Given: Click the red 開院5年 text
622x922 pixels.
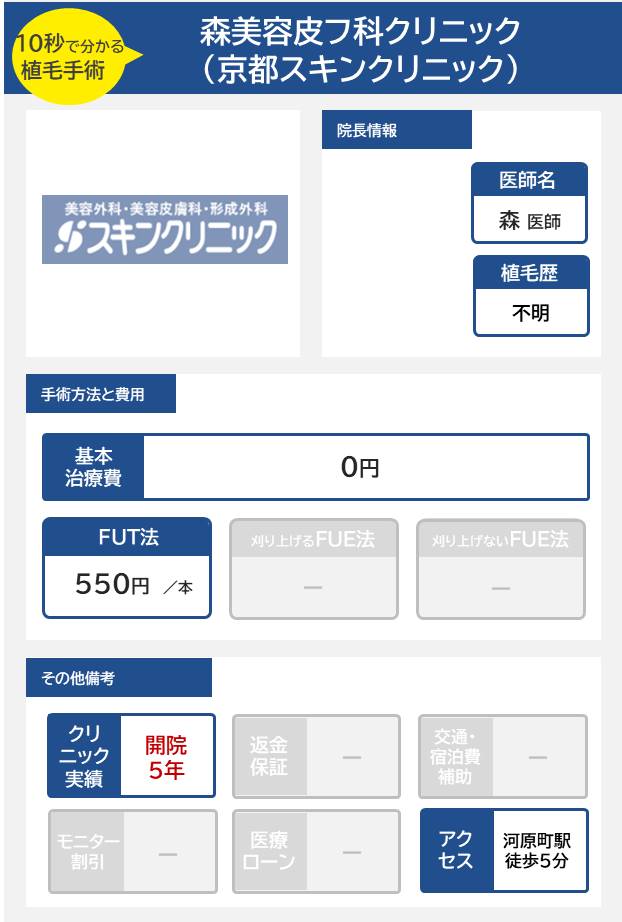Looking at the screenshot, I should pyautogui.click(x=166, y=757).
